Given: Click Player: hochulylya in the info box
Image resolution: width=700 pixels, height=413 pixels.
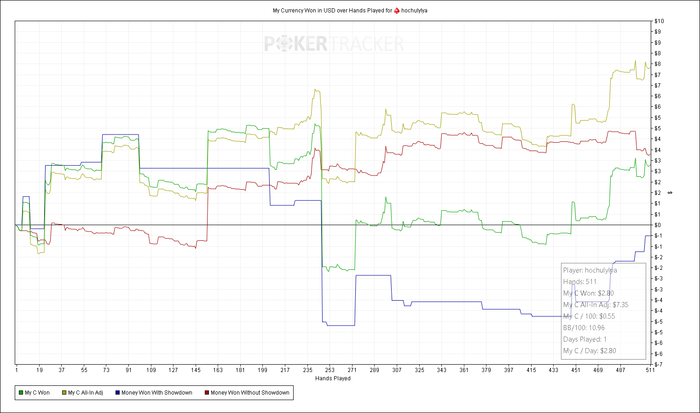Looking at the screenshot, I should point(590,270).
